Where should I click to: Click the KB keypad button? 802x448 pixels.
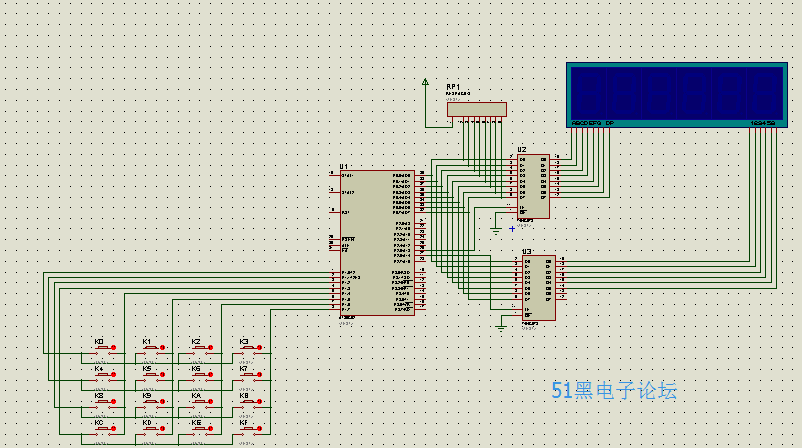coord(249,404)
